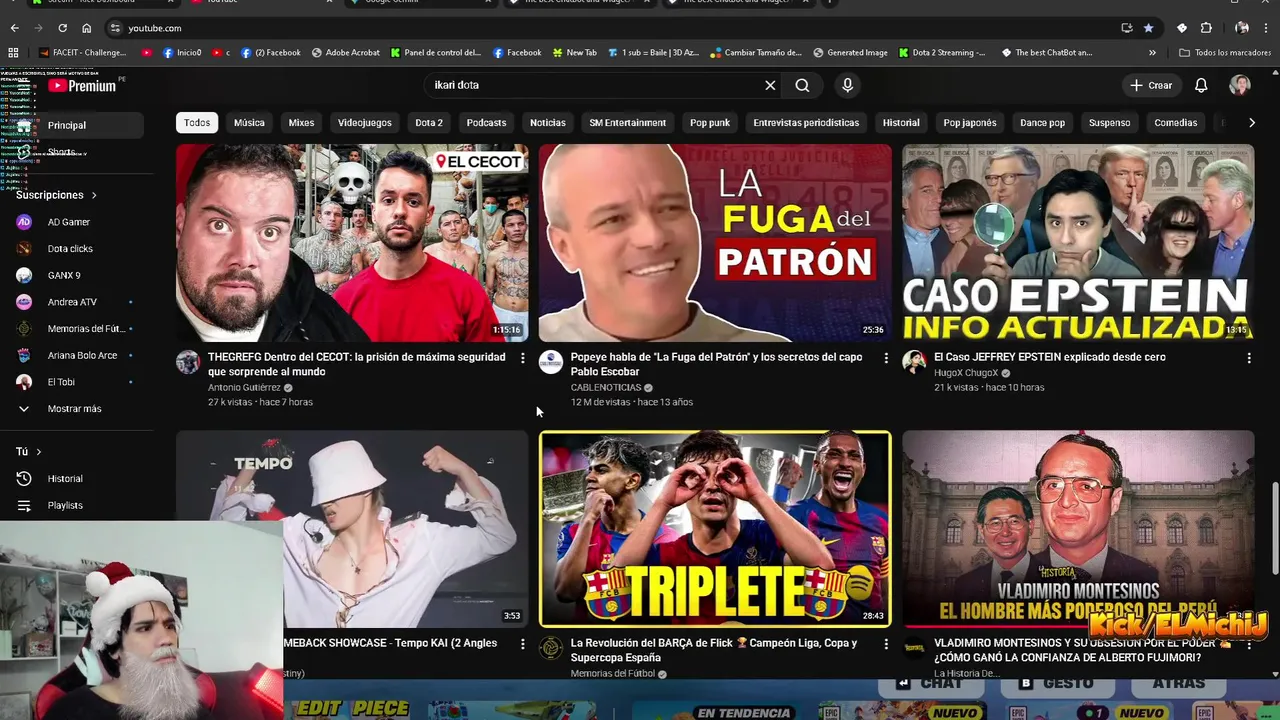The width and height of the screenshot is (1280, 720).
Task: Select the SM Entertainment filter chip
Action: (x=627, y=122)
